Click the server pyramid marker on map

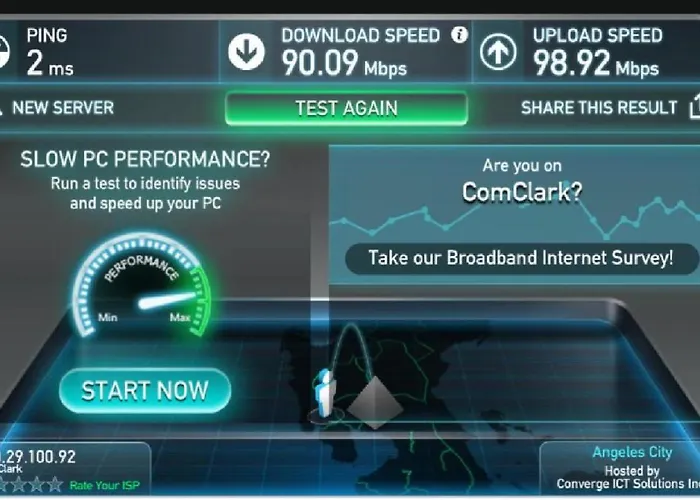[x=374, y=402]
